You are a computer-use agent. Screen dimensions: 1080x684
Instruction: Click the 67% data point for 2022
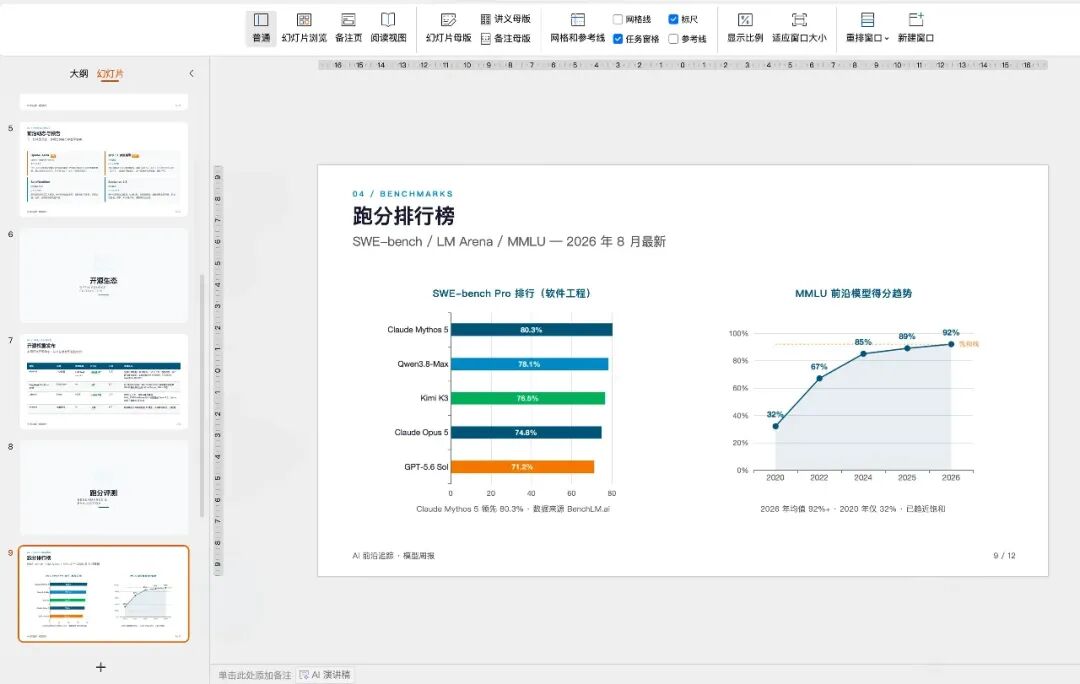(x=819, y=378)
